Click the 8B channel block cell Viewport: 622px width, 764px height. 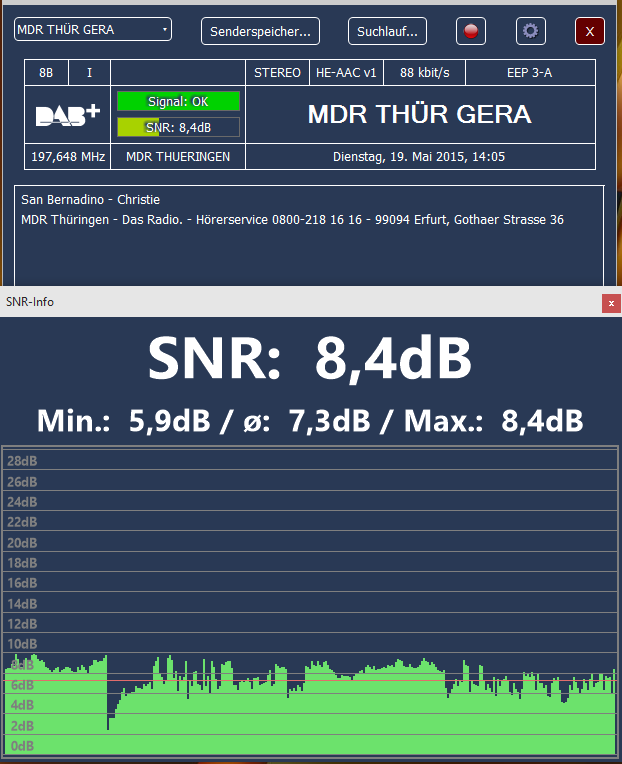pos(46,73)
